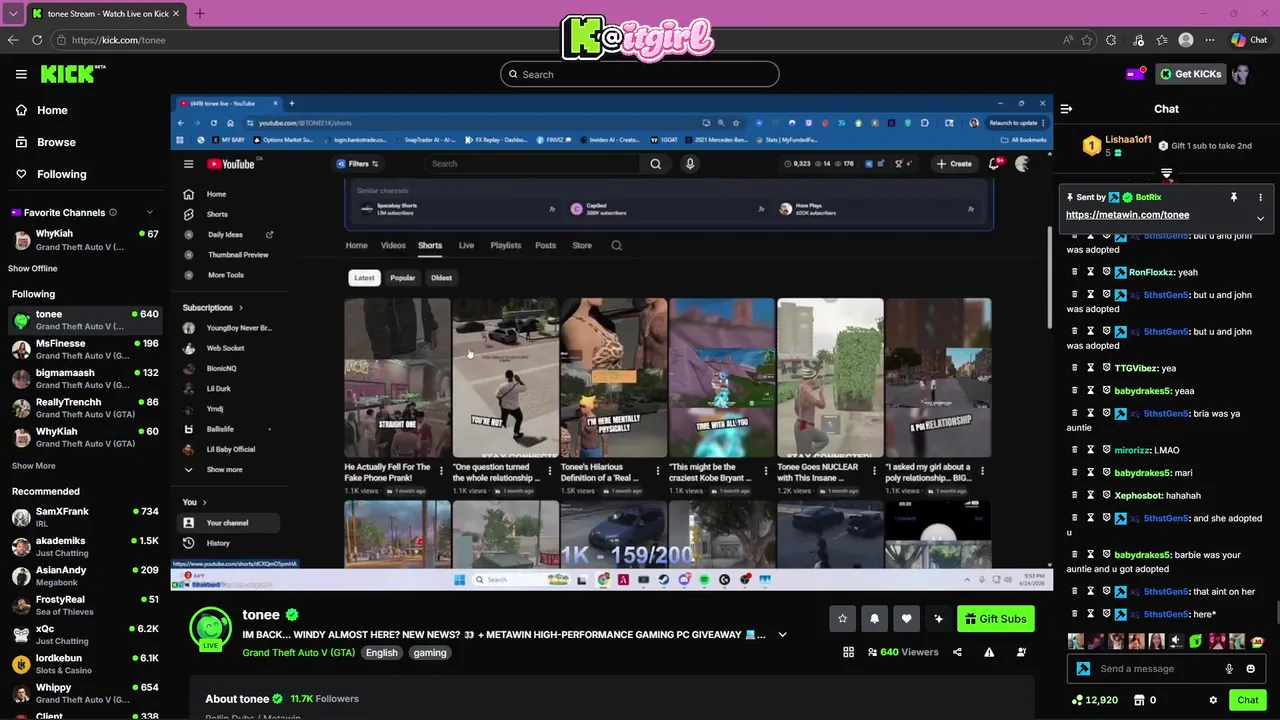
Task: Open Edge tab actions dropdown
Action: [13, 13]
